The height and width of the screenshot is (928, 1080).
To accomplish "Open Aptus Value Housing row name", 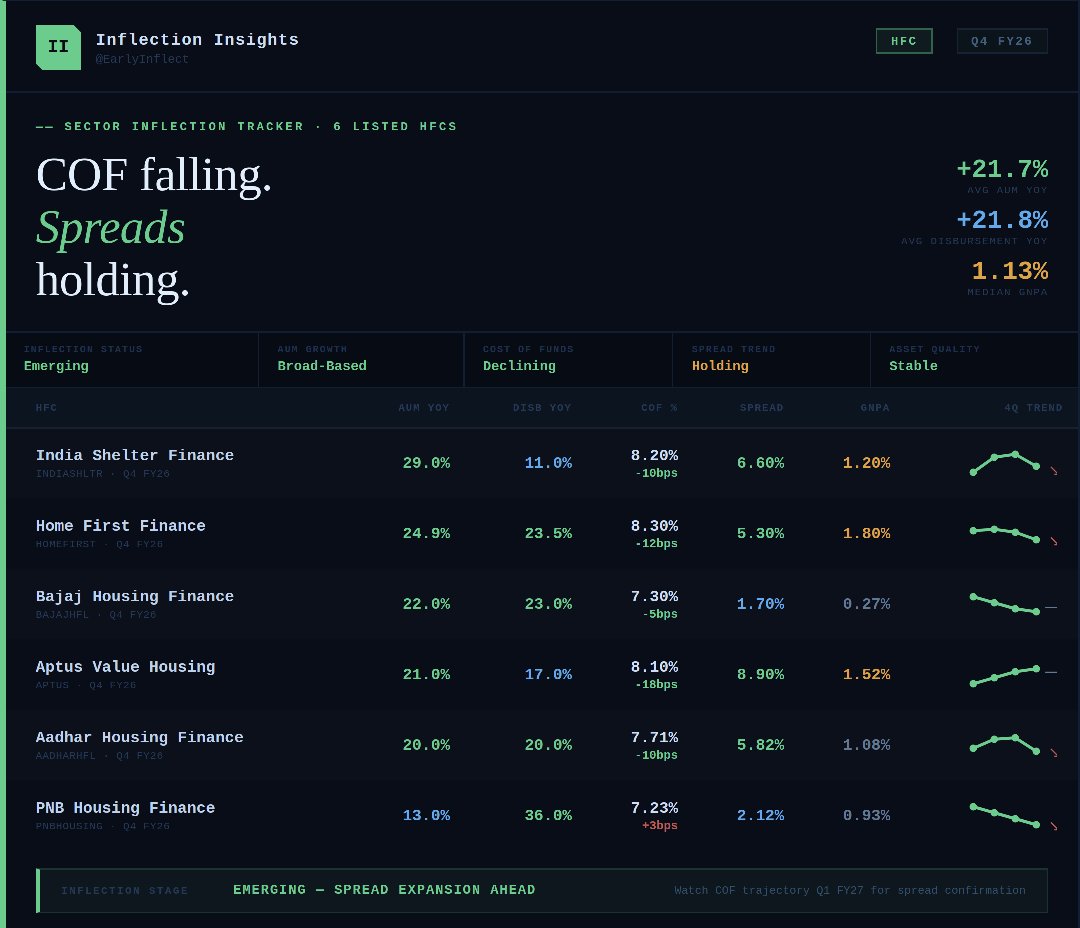I will [x=125, y=667].
